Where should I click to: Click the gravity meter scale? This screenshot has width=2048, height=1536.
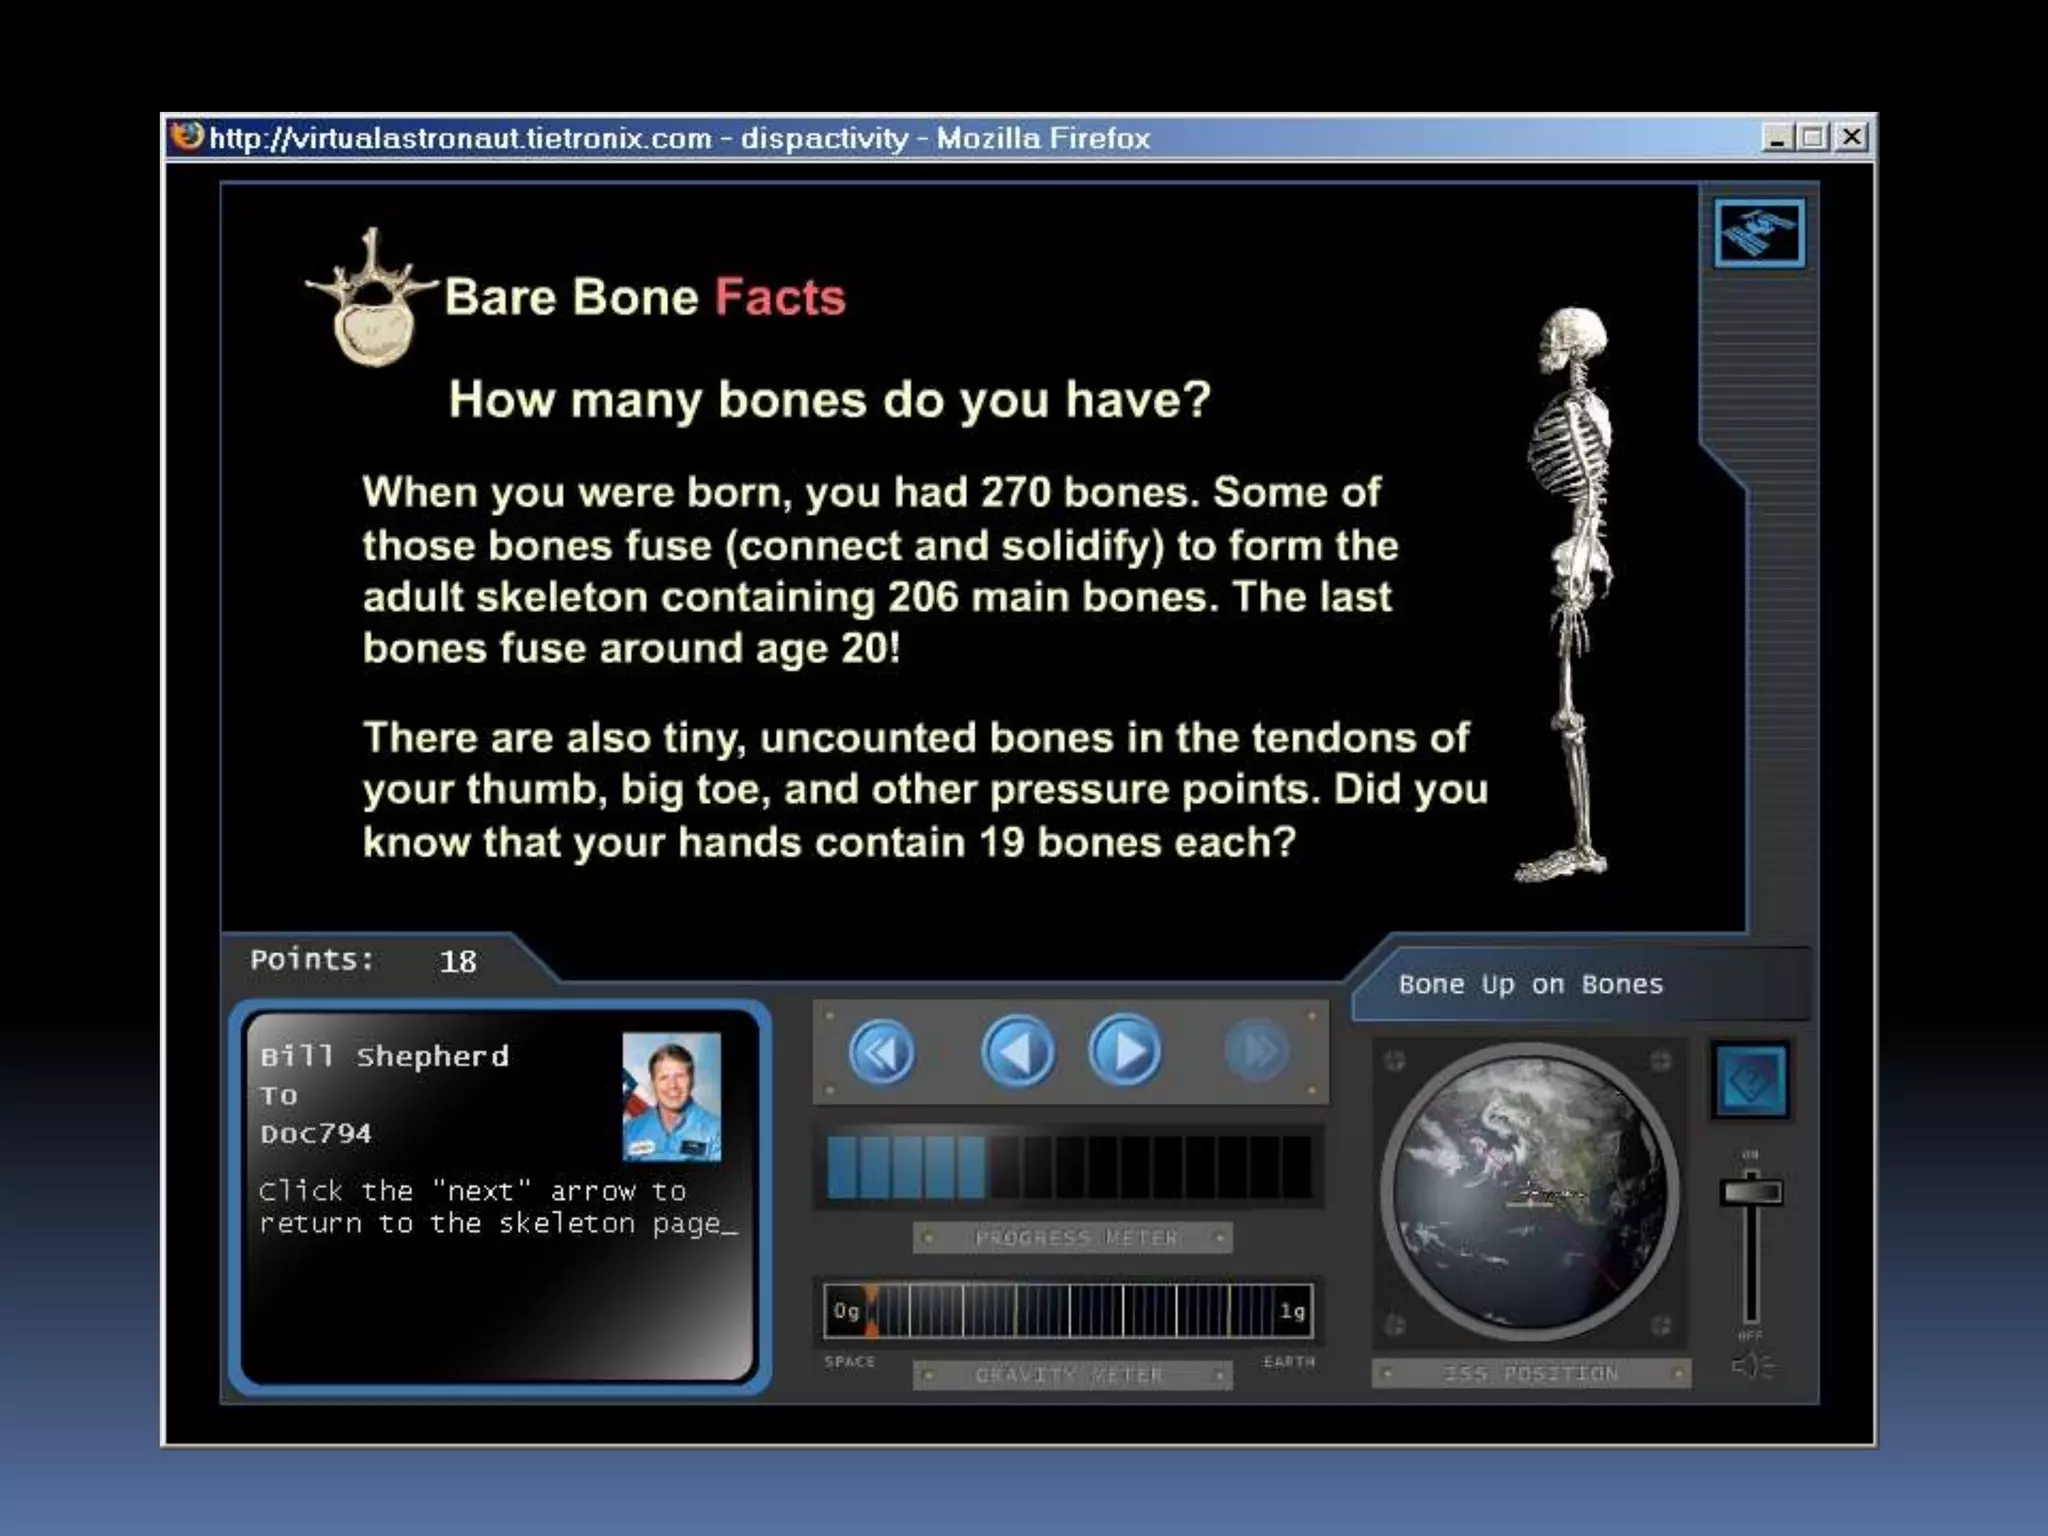[1069, 1310]
